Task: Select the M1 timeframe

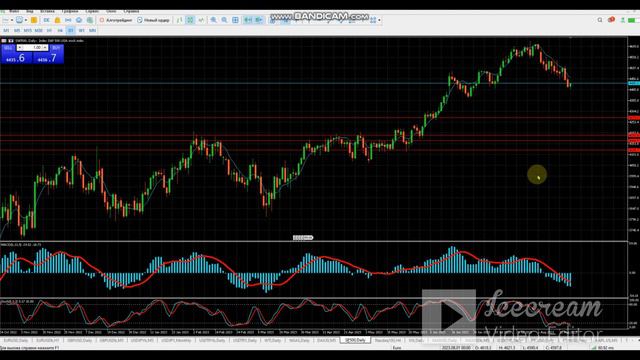Action: coord(6,31)
